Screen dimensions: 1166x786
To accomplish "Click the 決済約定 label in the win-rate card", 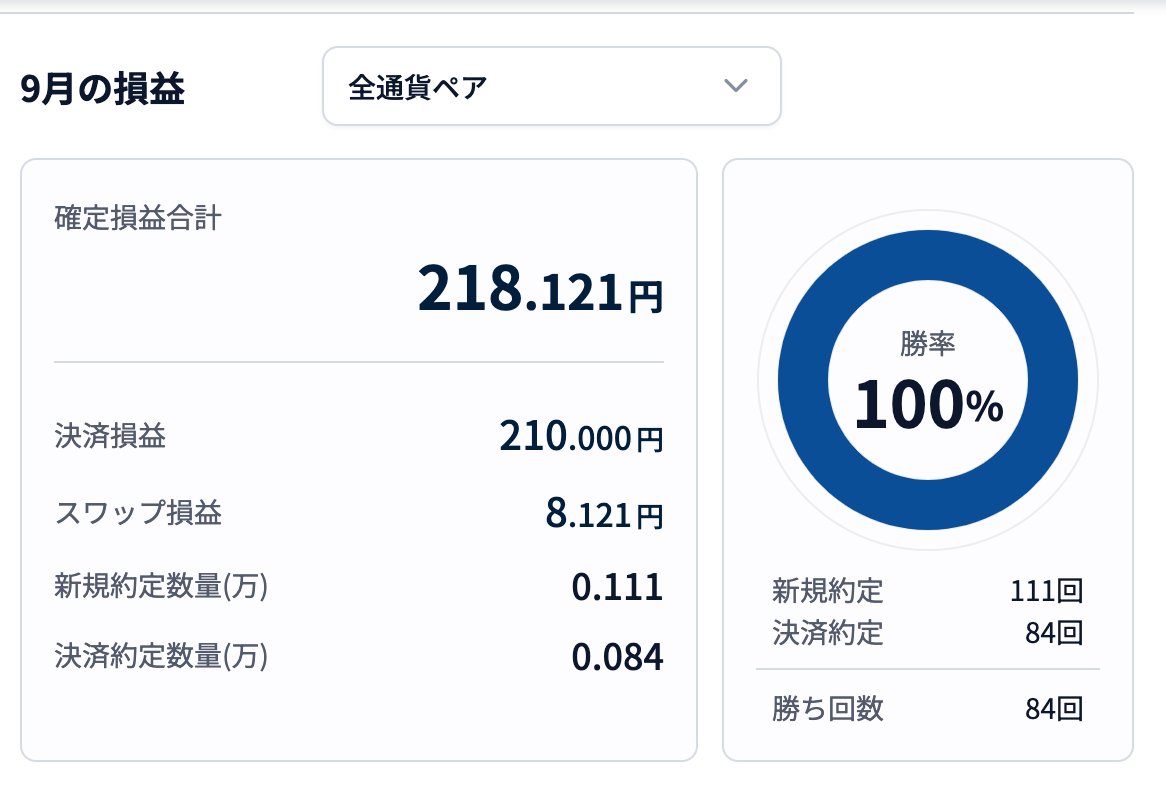I will click(828, 633).
